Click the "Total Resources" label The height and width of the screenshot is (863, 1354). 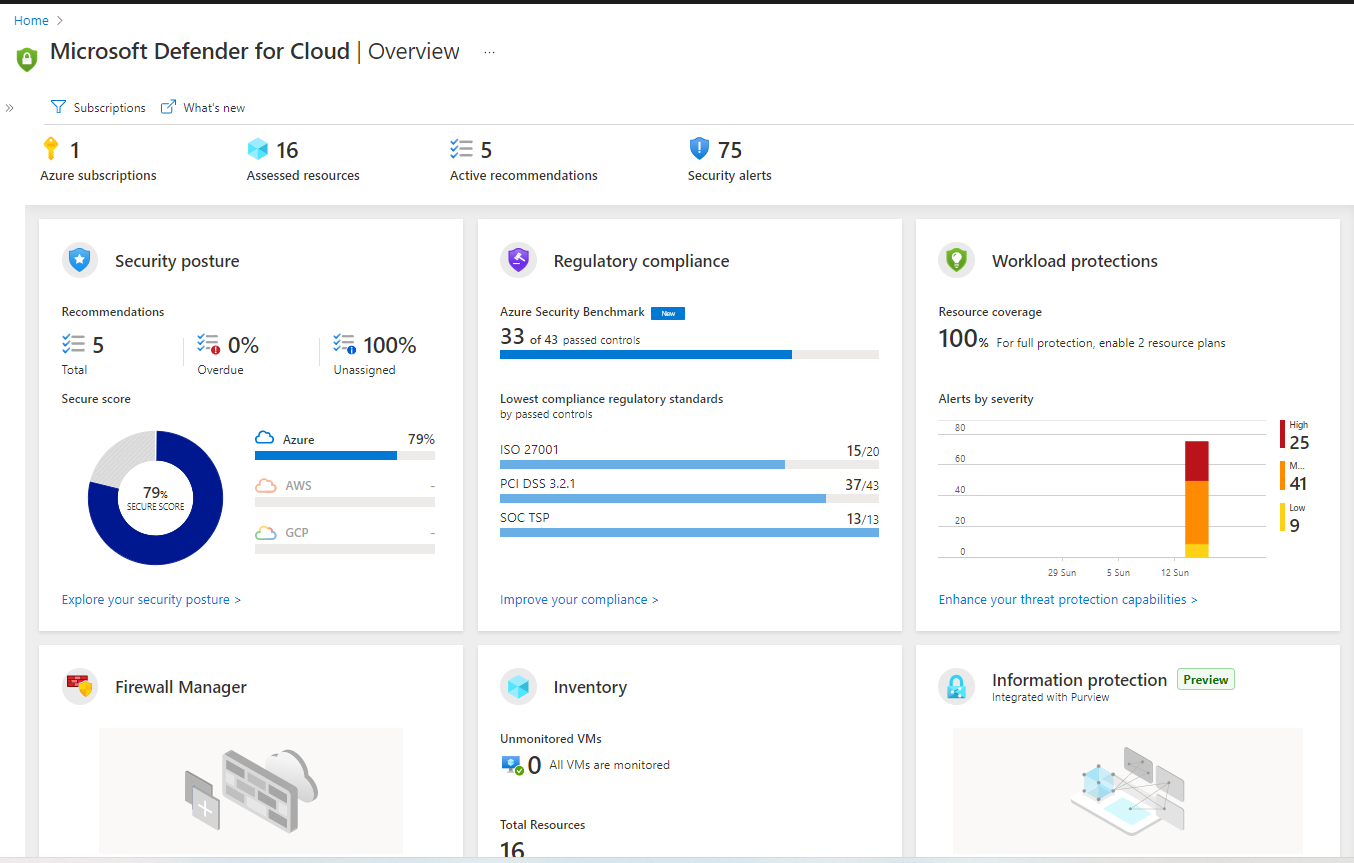pyautogui.click(x=543, y=825)
